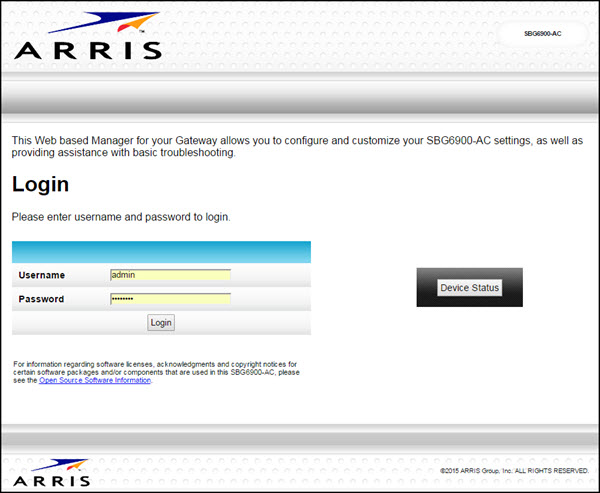The width and height of the screenshot is (600, 493).
Task: Focus the Username input field
Action: (170, 275)
